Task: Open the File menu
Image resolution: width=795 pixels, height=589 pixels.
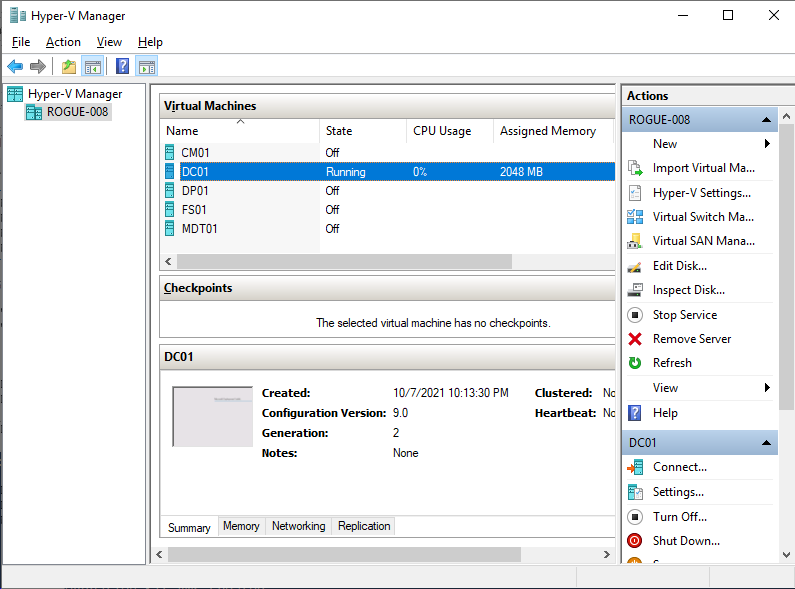Action: pyautogui.click(x=21, y=42)
